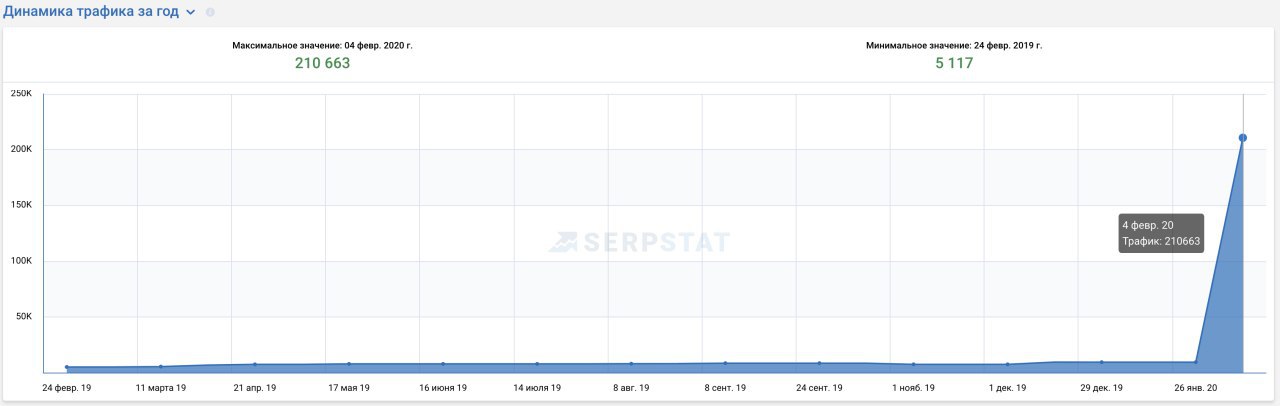Click the maximum value 210 663

tap(322, 63)
